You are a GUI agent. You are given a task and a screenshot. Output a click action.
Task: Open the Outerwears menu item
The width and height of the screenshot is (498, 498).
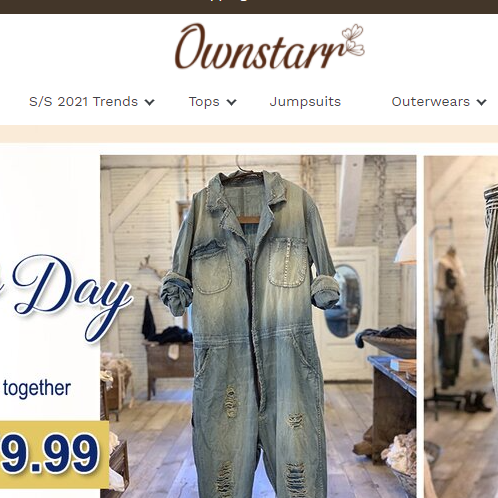430,102
